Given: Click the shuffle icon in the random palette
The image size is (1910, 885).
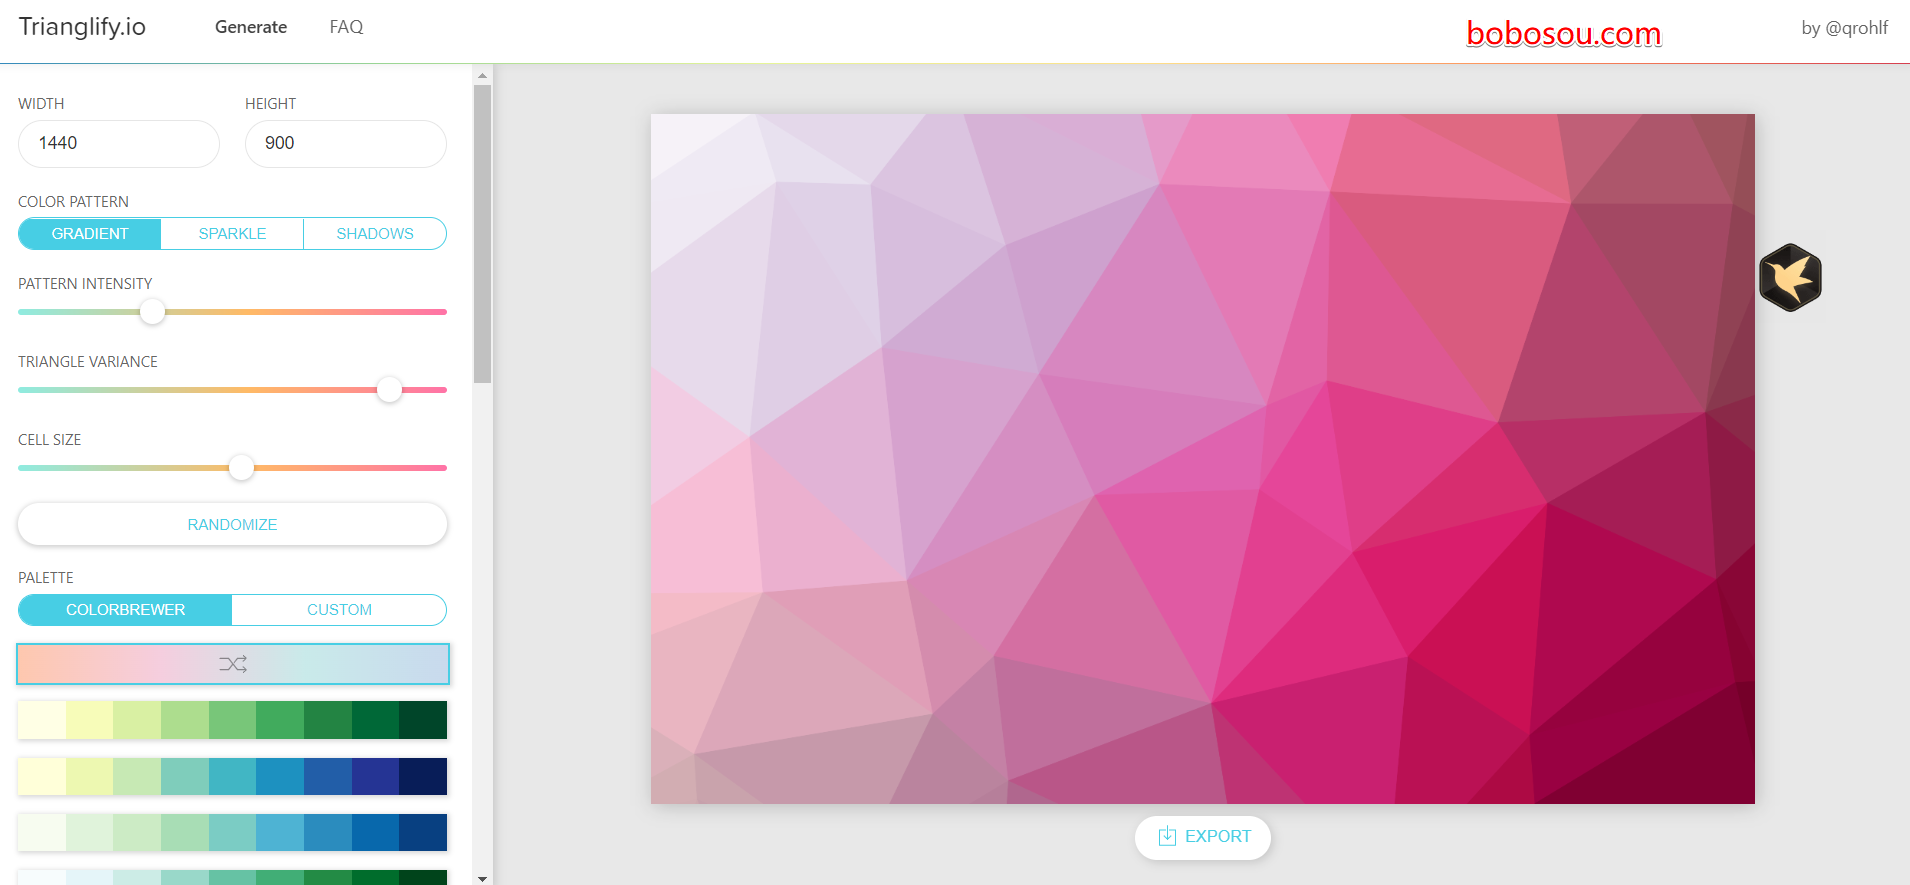Looking at the screenshot, I should (x=233, y=664).
